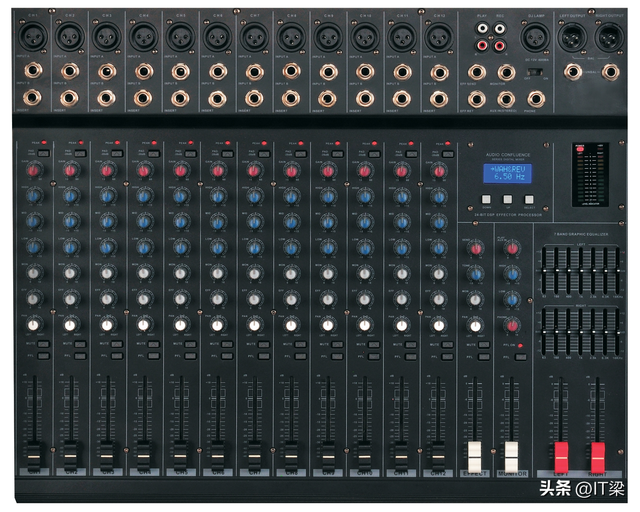This screenshot has width=640, height=512.
Task: Toggle the monitor section PFL button
Action: pyautogui.click(x=521, y=357)
